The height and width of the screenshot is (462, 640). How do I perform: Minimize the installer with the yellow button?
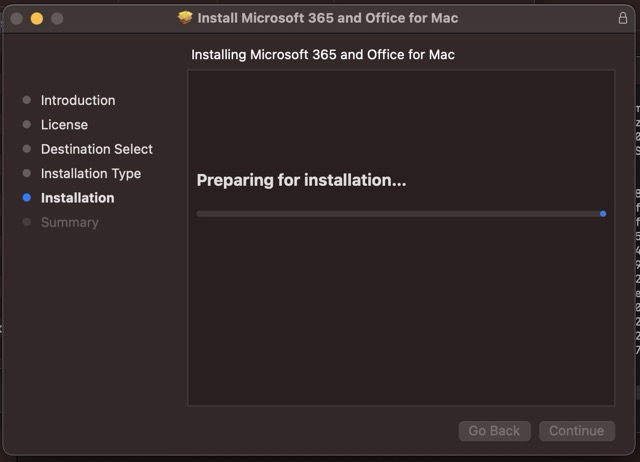point(37,18)
